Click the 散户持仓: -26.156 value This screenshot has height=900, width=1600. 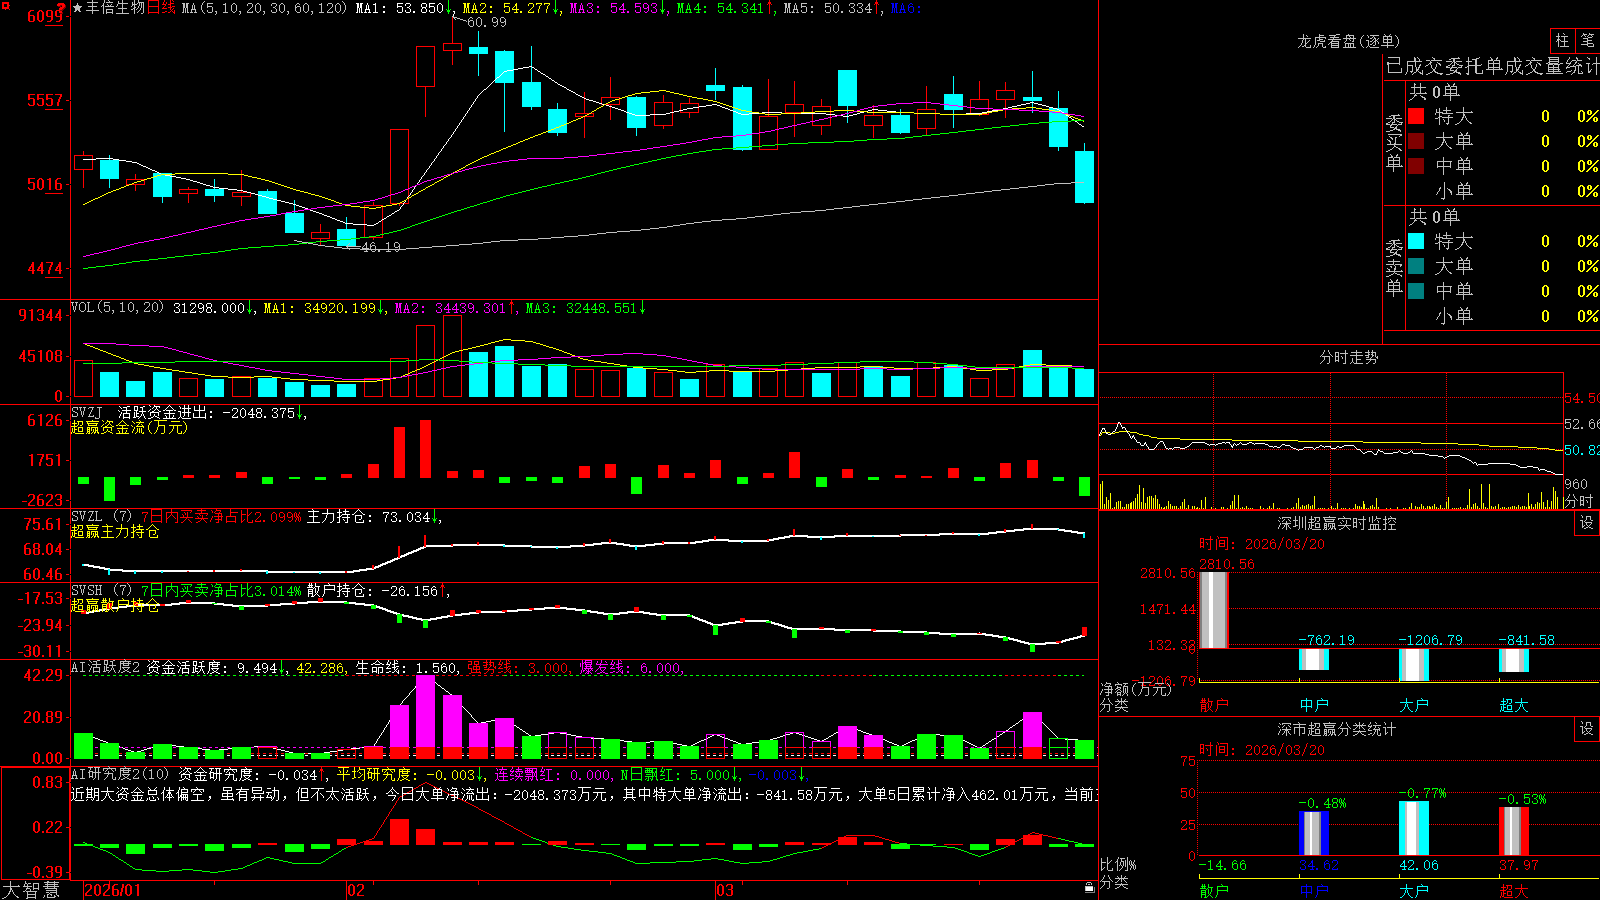[372, 591]
